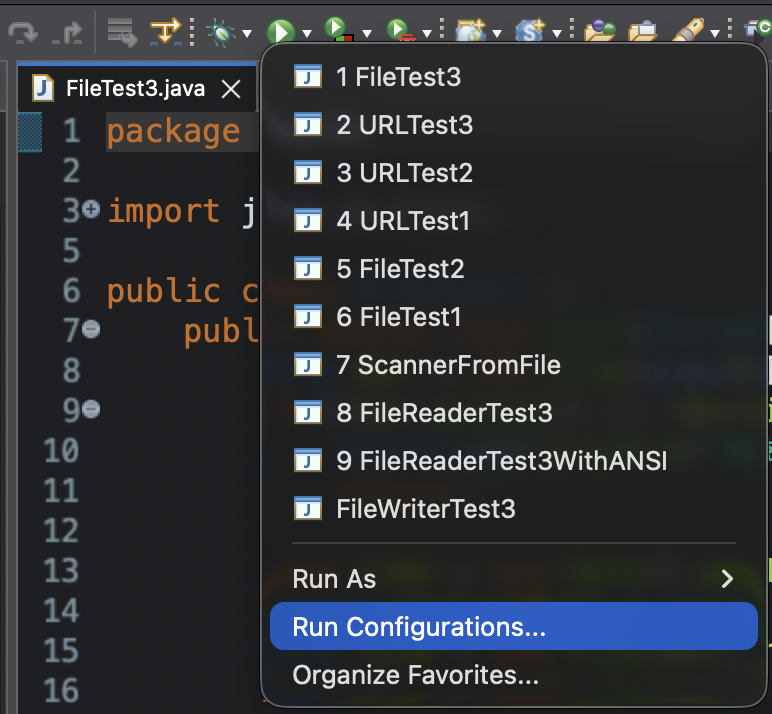Run the FileWriterTest3 entry

point(514,509)
